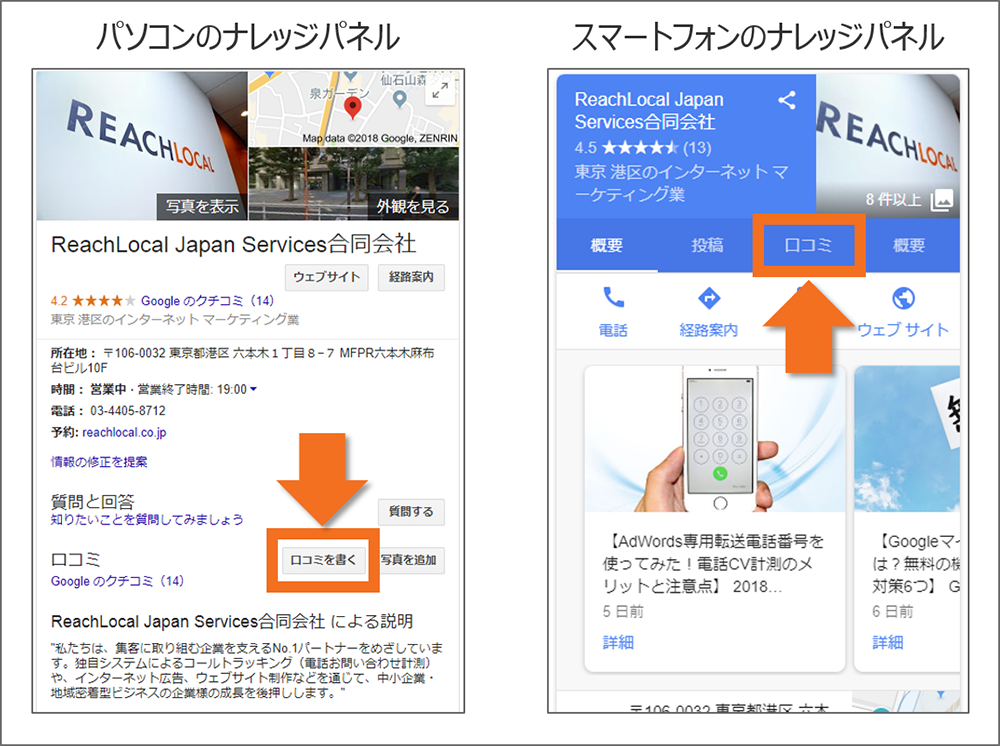
Task: Open the map thumbnail in PC panel
Action: tap(353, 108)
